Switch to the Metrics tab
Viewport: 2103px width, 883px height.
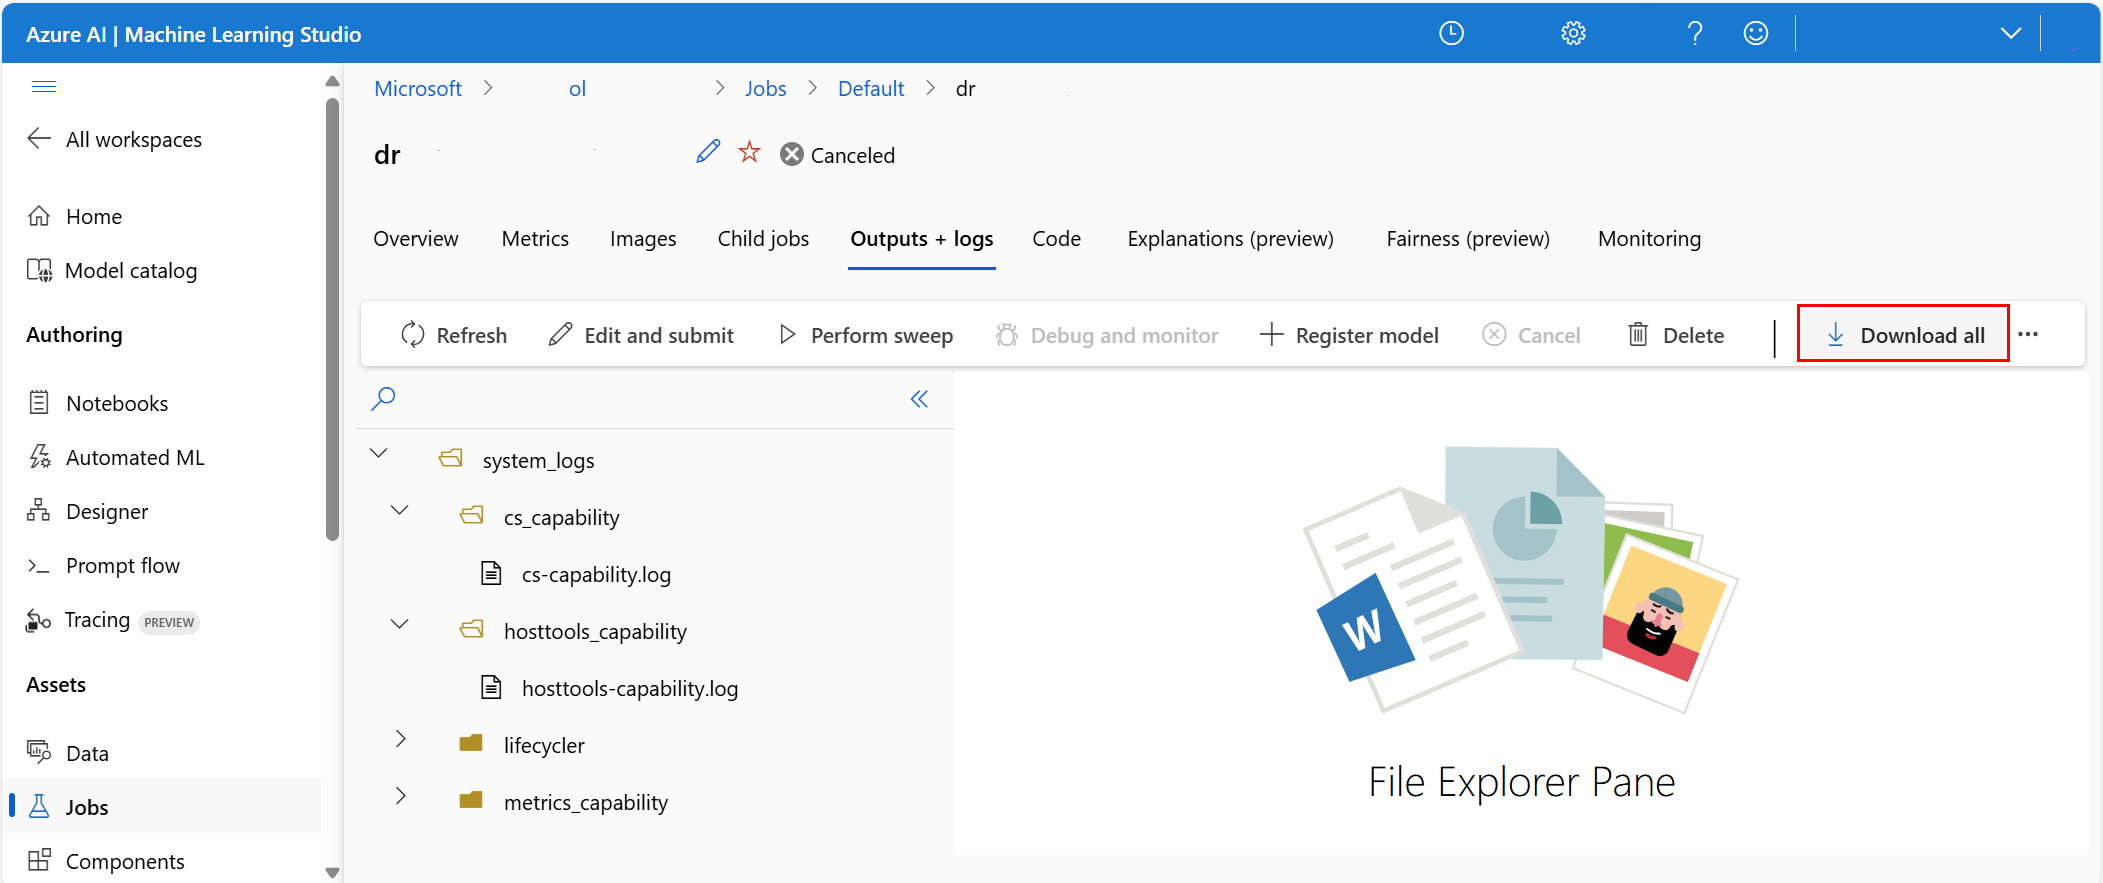tap(535, 239)
